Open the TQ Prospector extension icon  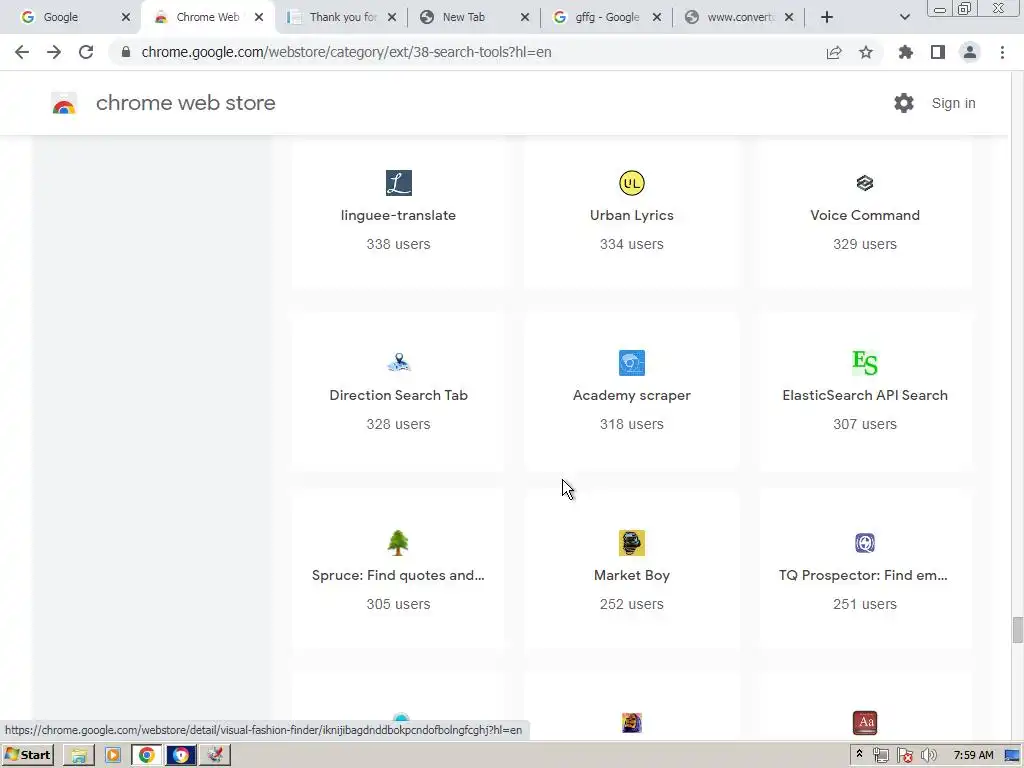(x=865, y=543)
